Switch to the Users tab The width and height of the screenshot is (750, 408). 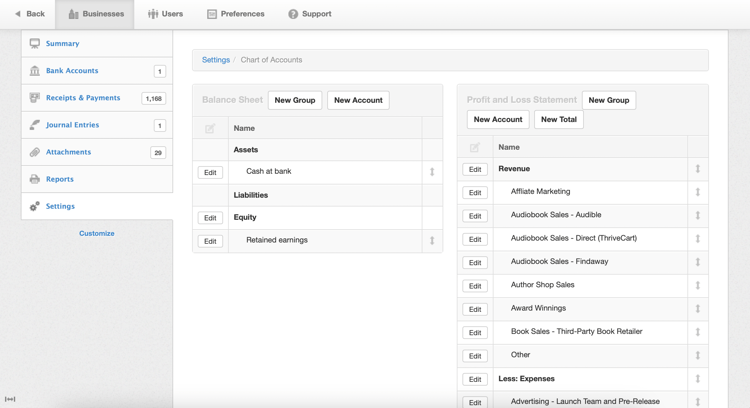(165, 14)
